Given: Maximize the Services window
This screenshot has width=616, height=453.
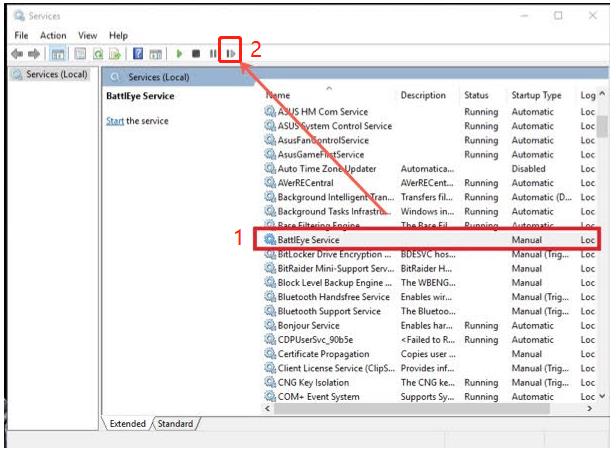Looking at the screenshot, I should click(558, 16).
